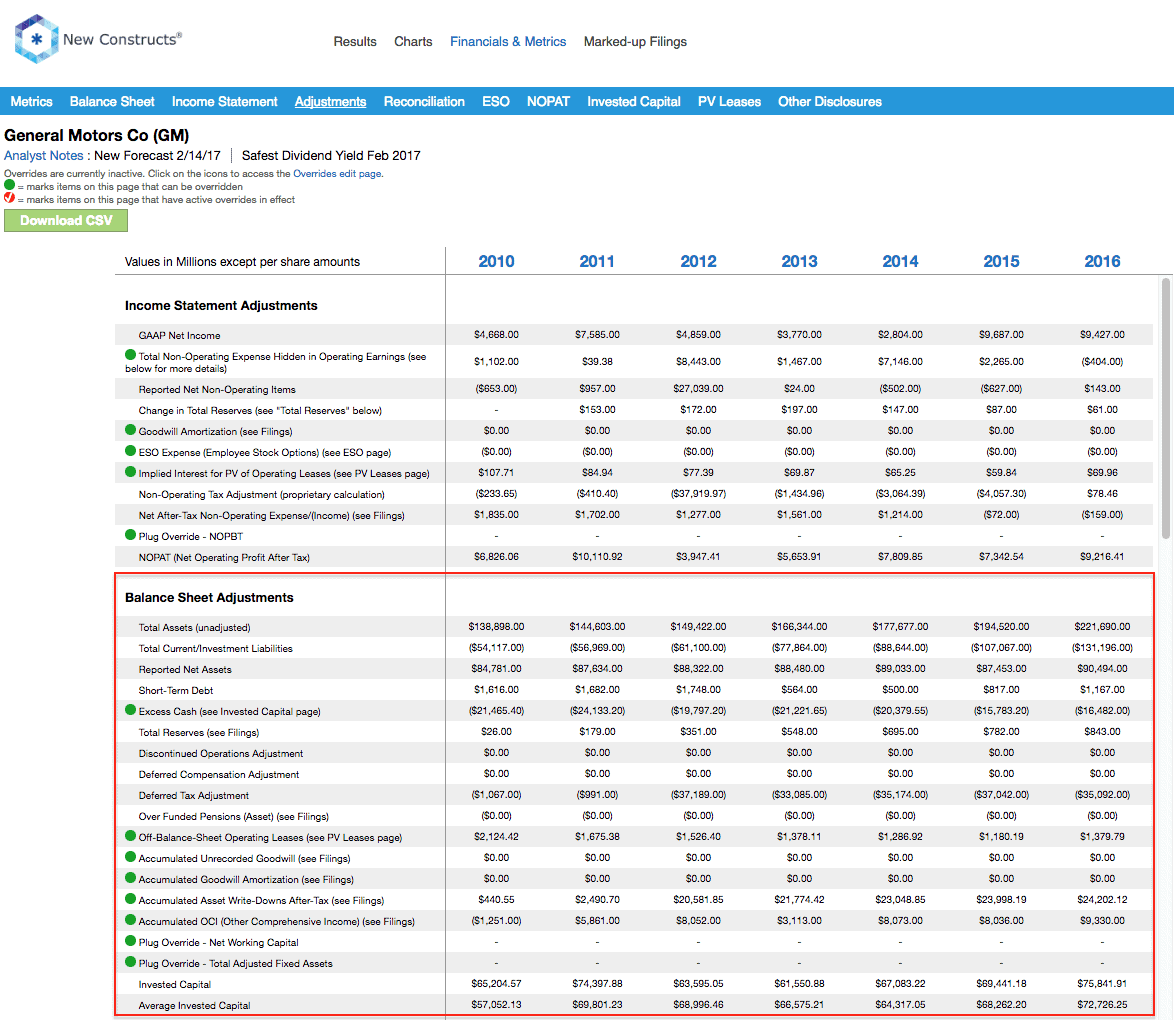
Task: Click the 2015 column header
Action: [1001, 261]
